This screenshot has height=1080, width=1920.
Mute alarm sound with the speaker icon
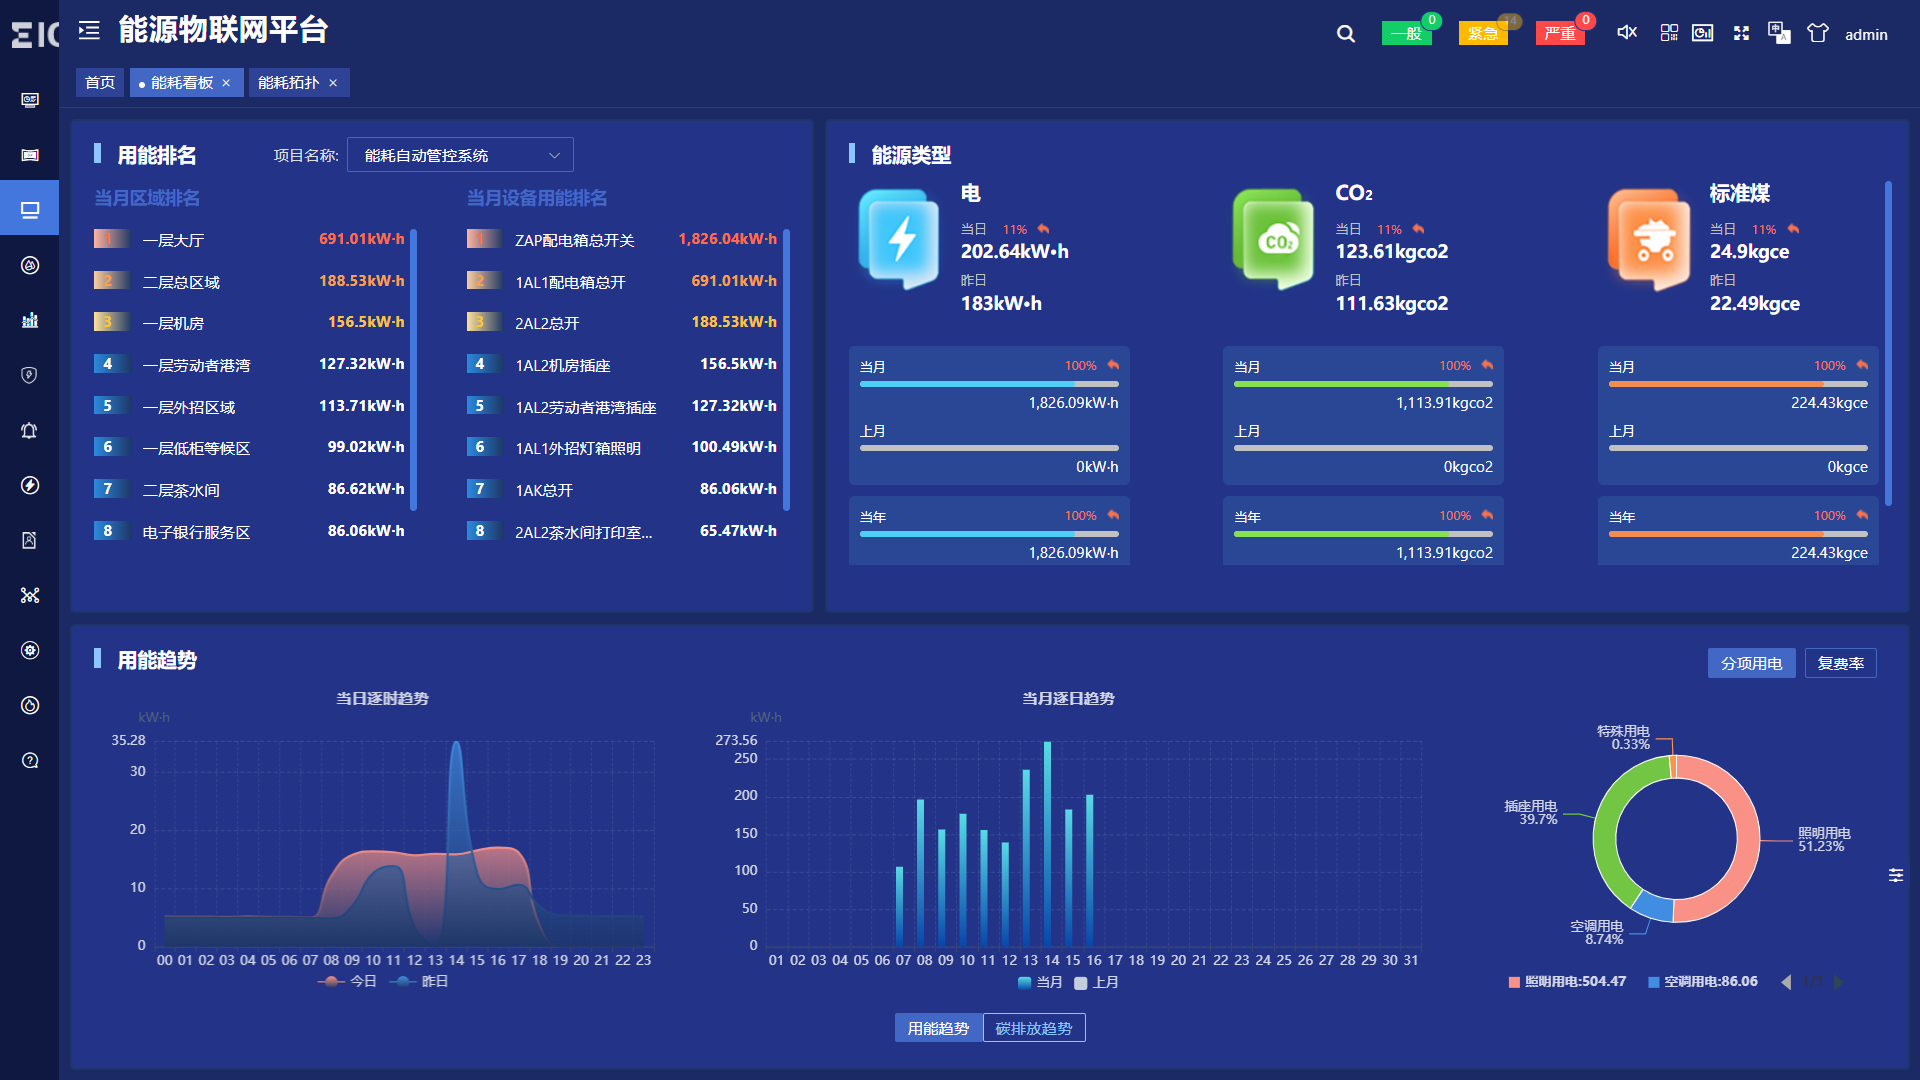pos(1627,33)
